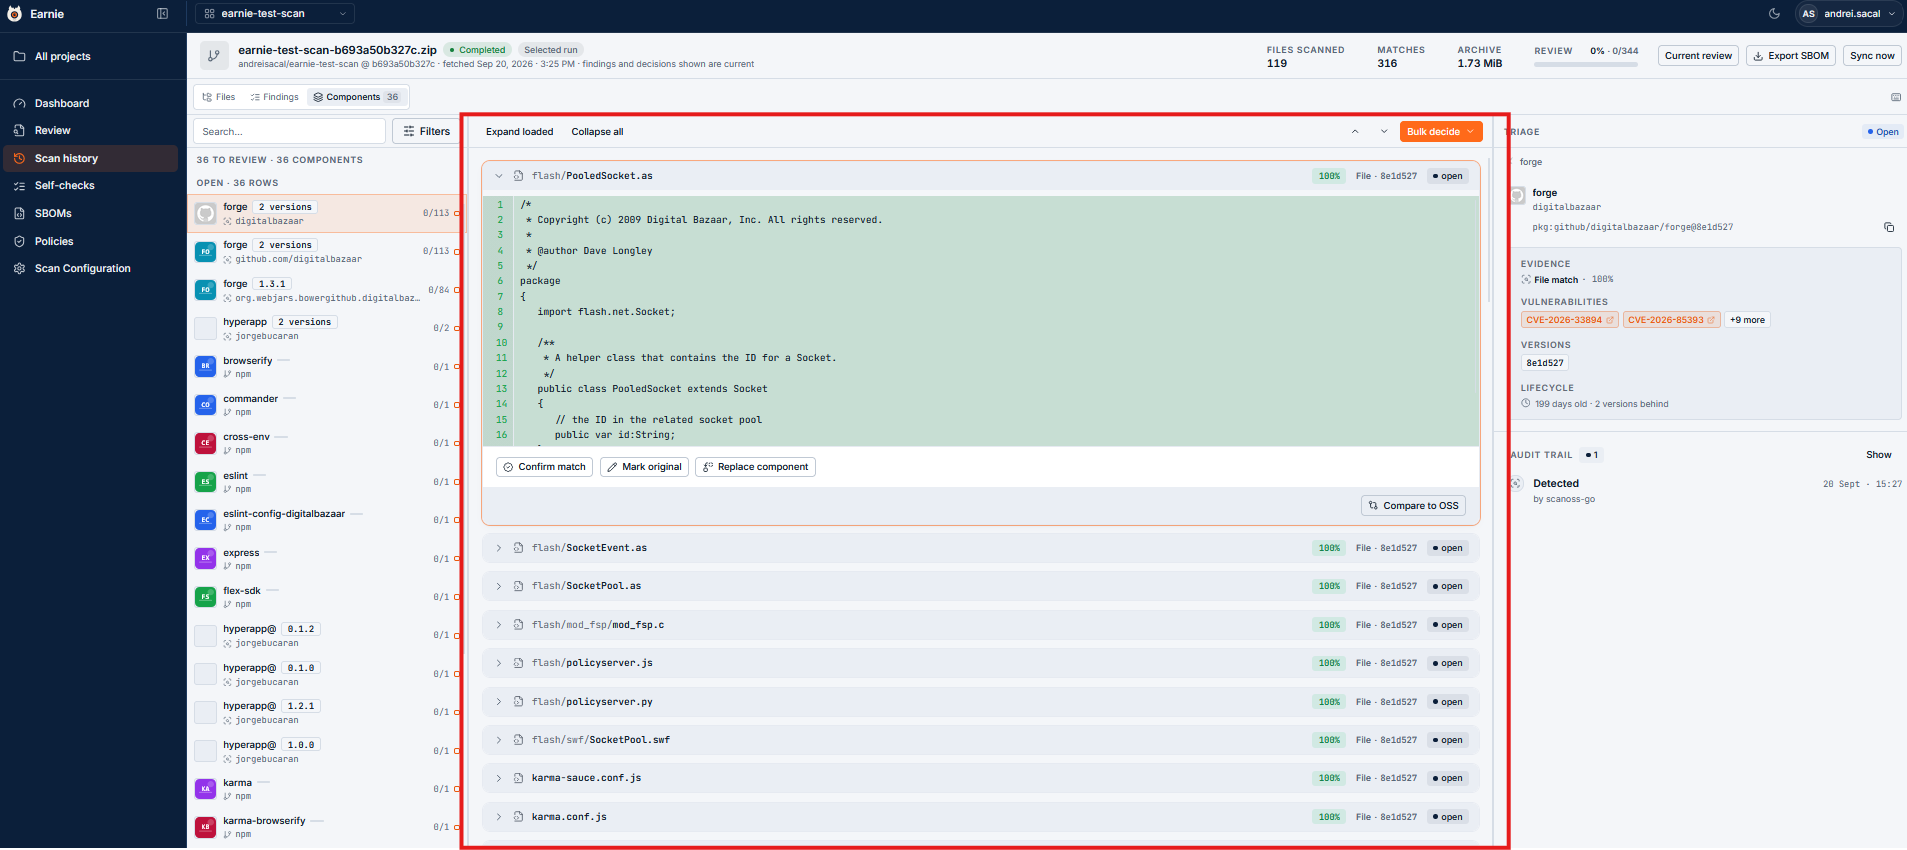The height and width of the screenshot is (850, 1907).
Task: Open the Filters button
Action: (426, 131)
